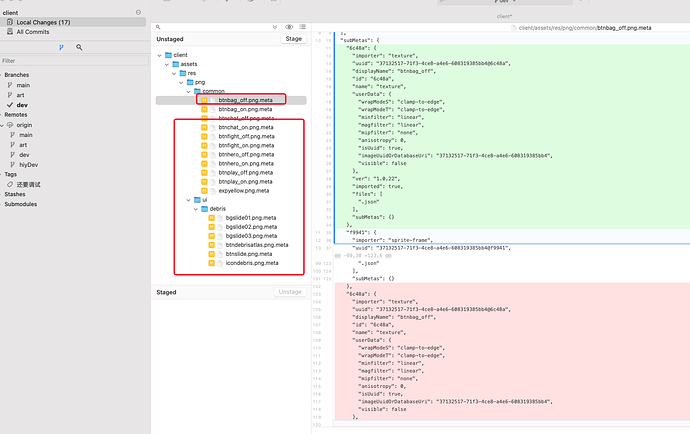Click the png folder icon
The image size is (690, 434).
(x=190, y=82)
